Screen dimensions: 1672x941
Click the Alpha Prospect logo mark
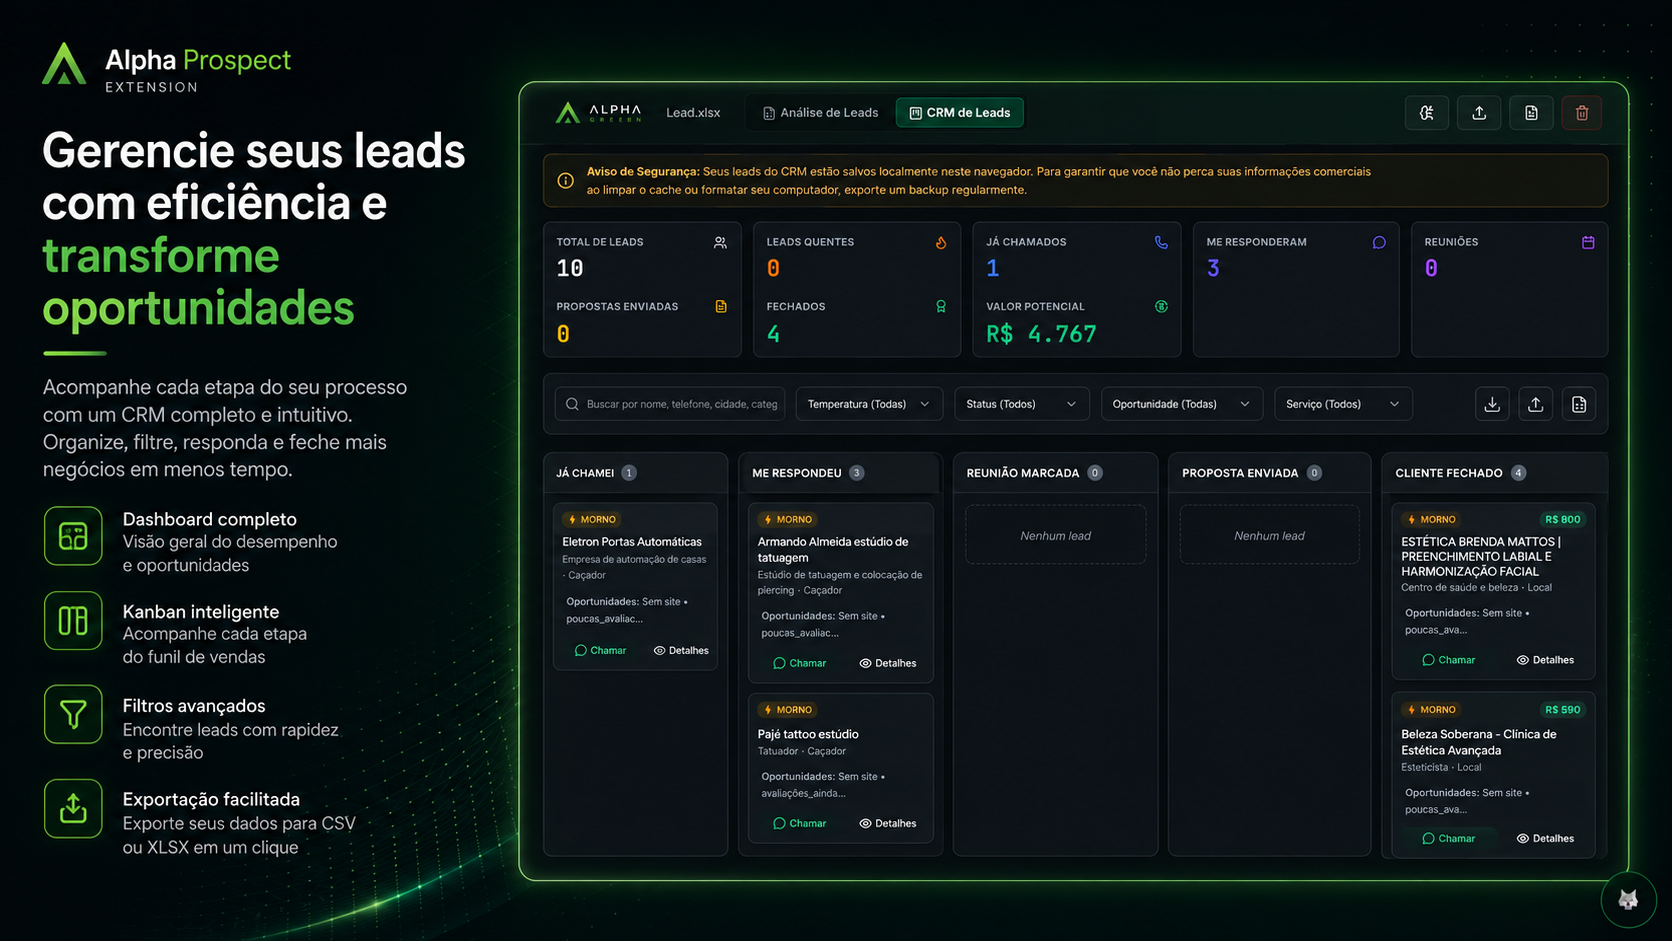click(x=64, y=63)
